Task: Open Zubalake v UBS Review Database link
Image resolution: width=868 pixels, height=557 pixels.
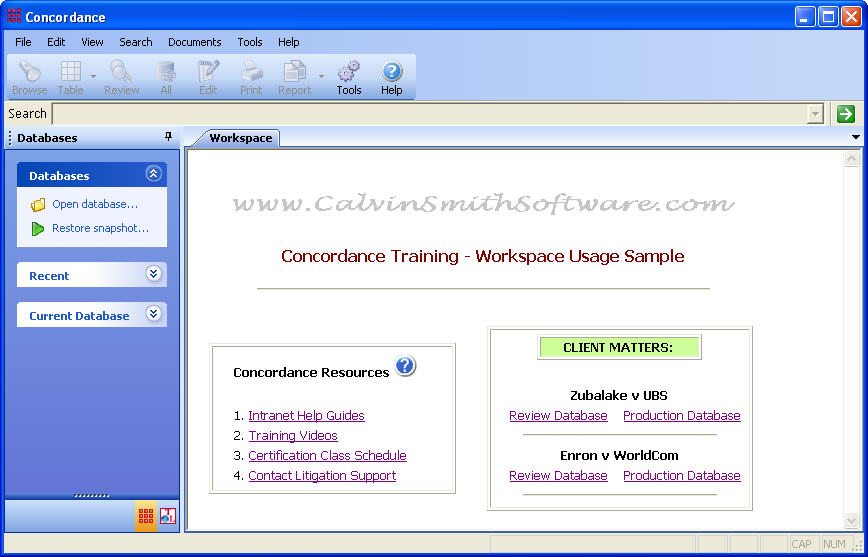Action: (558, 416)
